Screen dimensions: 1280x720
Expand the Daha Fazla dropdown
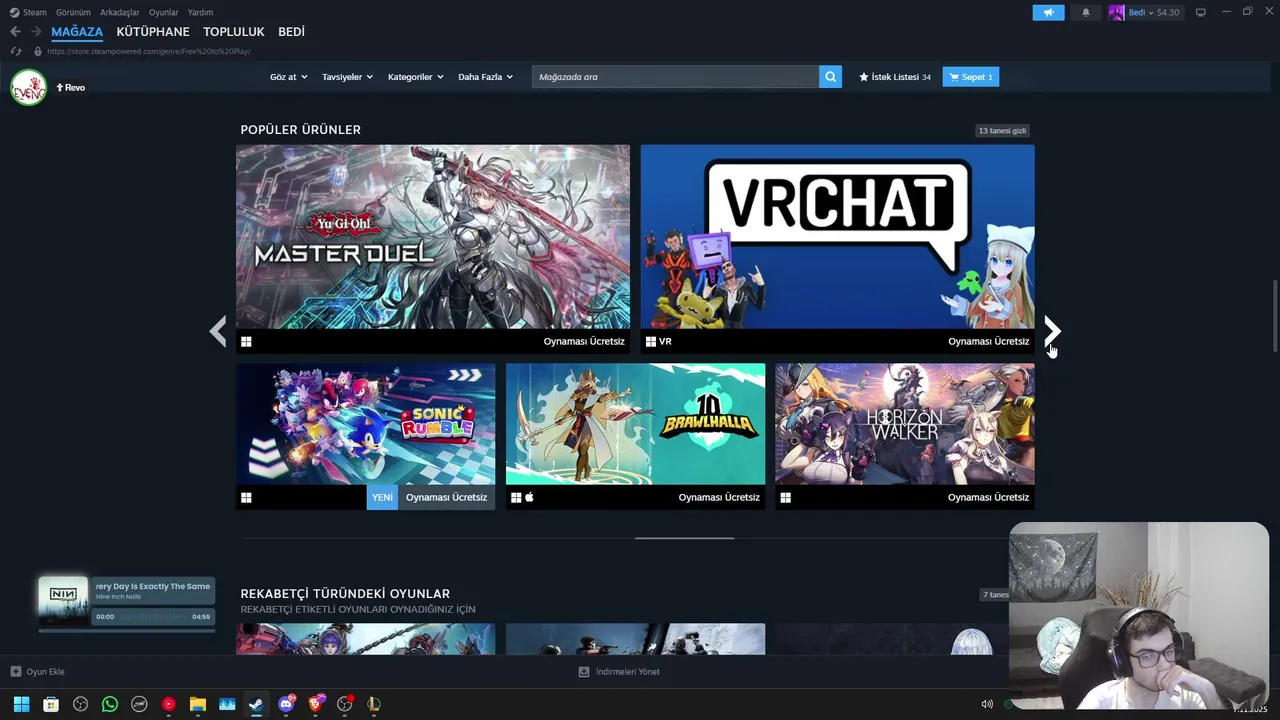pos(485,77)
